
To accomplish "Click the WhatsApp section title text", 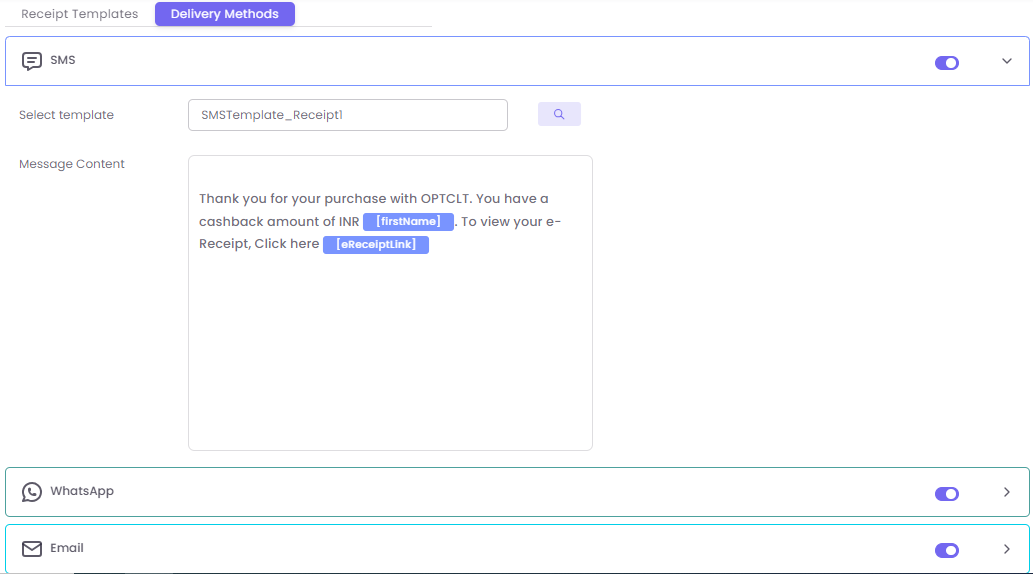I will (x=82, y=491).
